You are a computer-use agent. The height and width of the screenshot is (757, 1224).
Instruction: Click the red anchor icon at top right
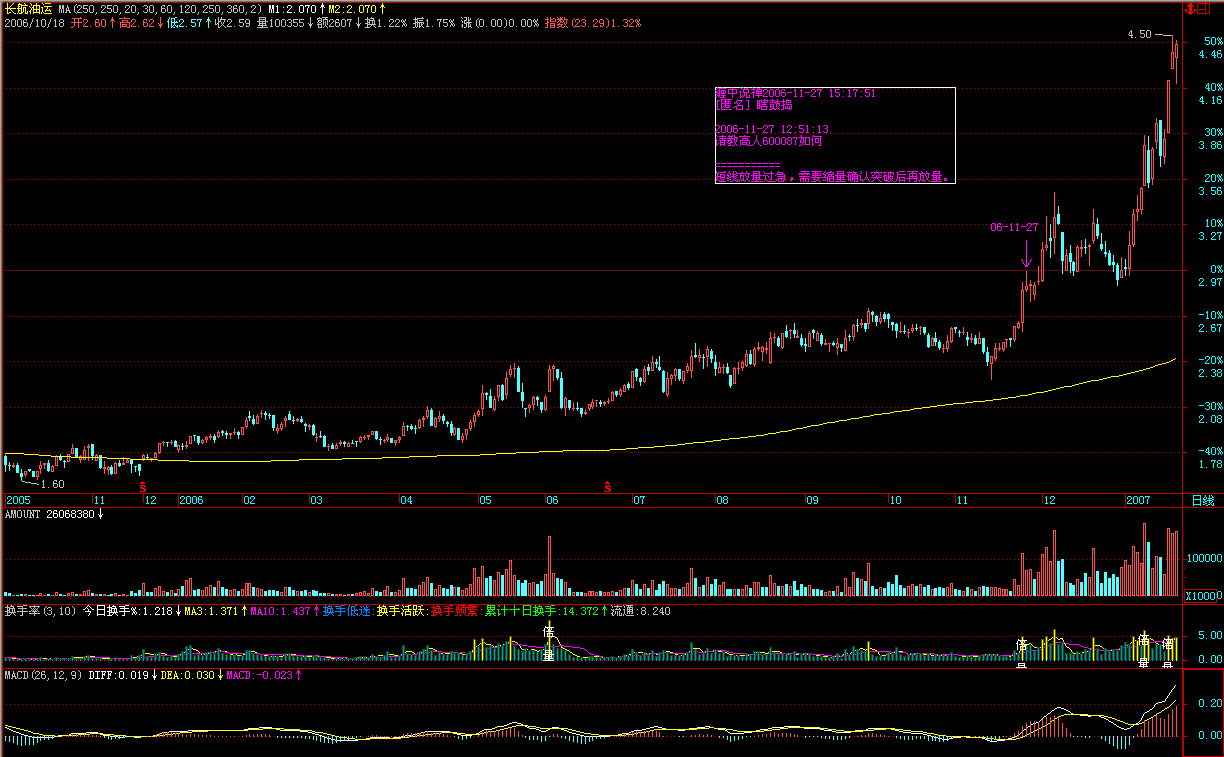(1190, 9)
